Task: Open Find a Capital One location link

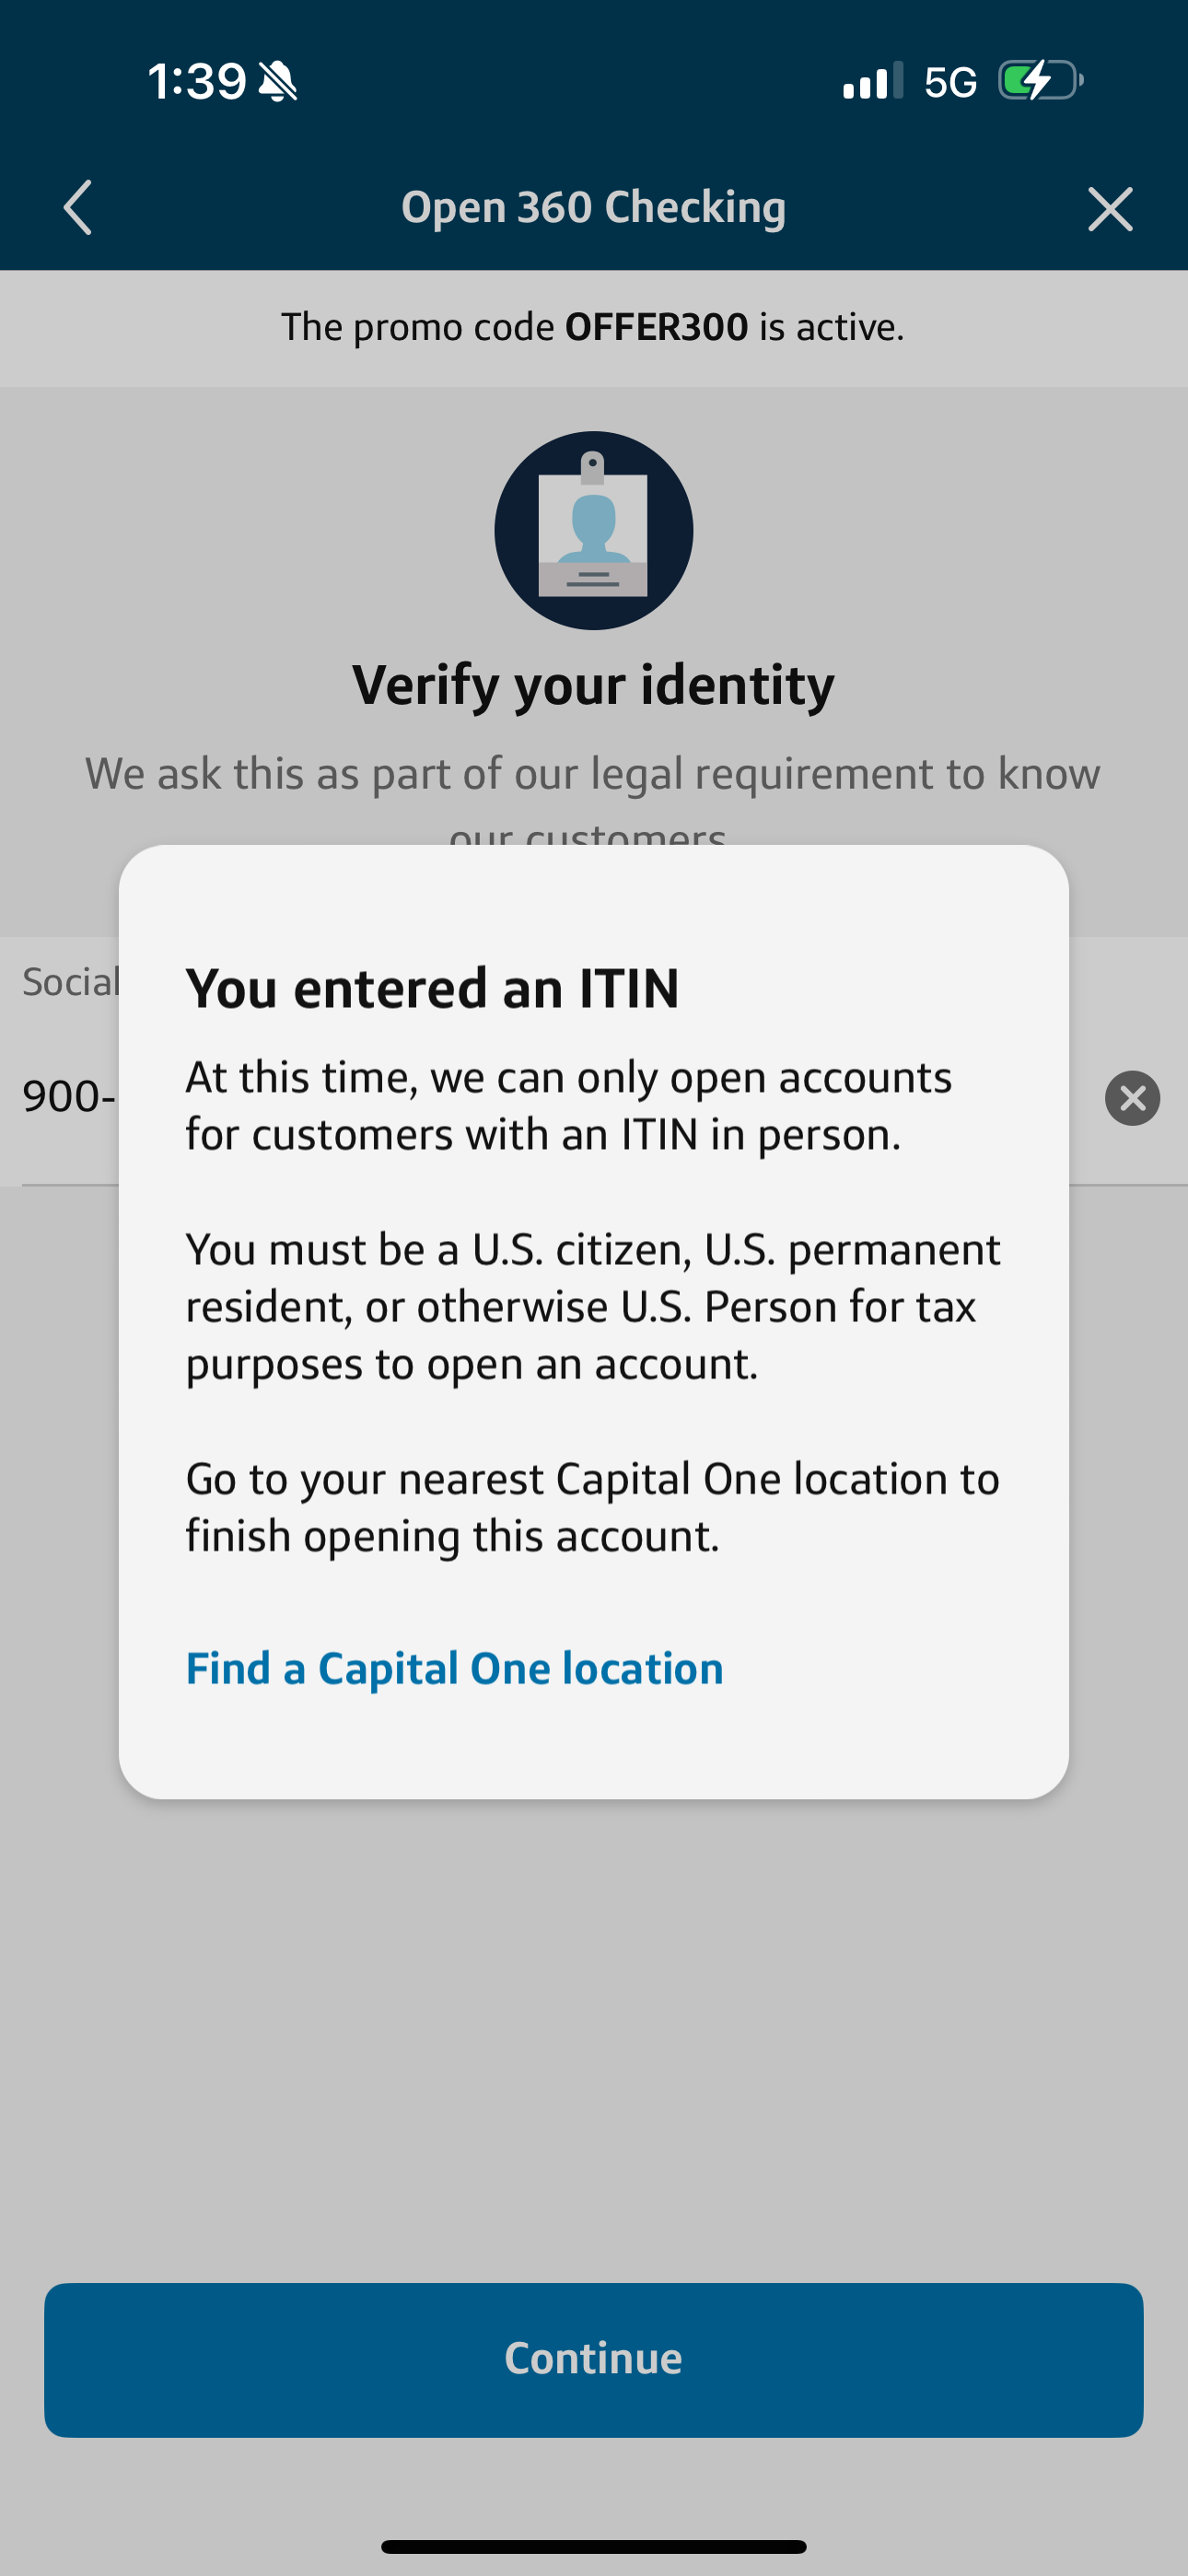Action: [454, 1668]
